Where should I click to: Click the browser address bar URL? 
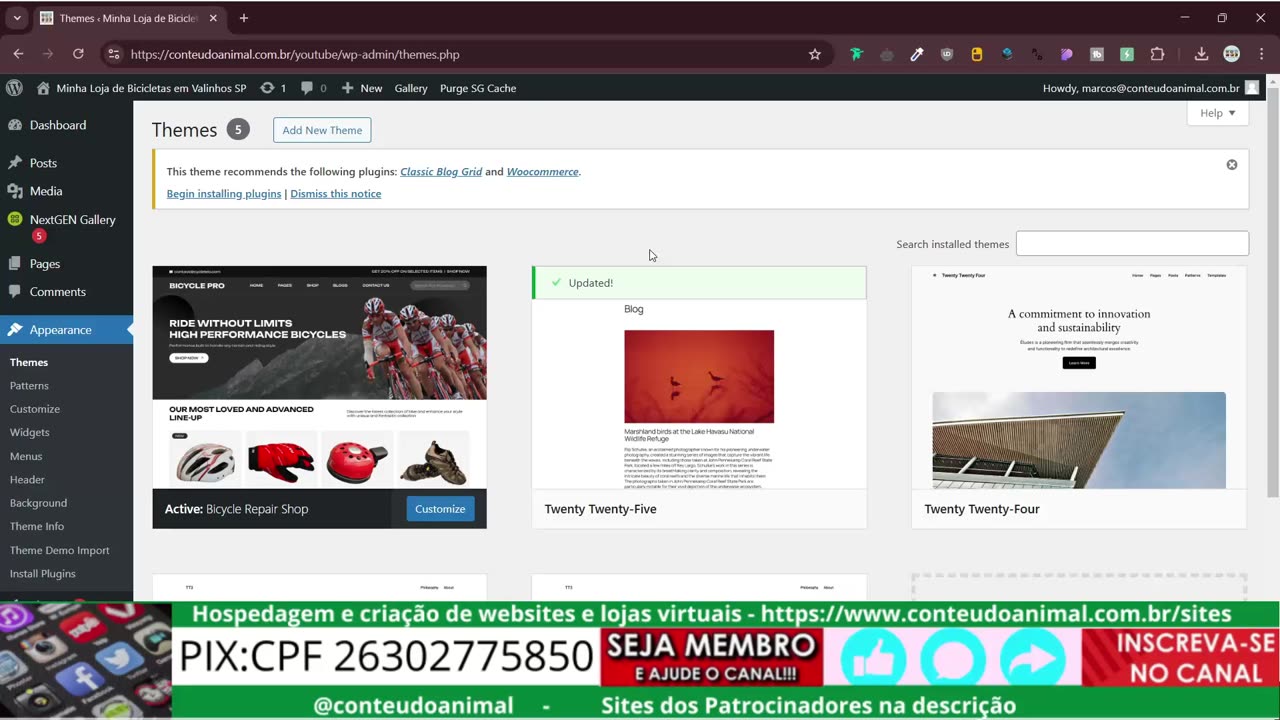pos(295,54)
